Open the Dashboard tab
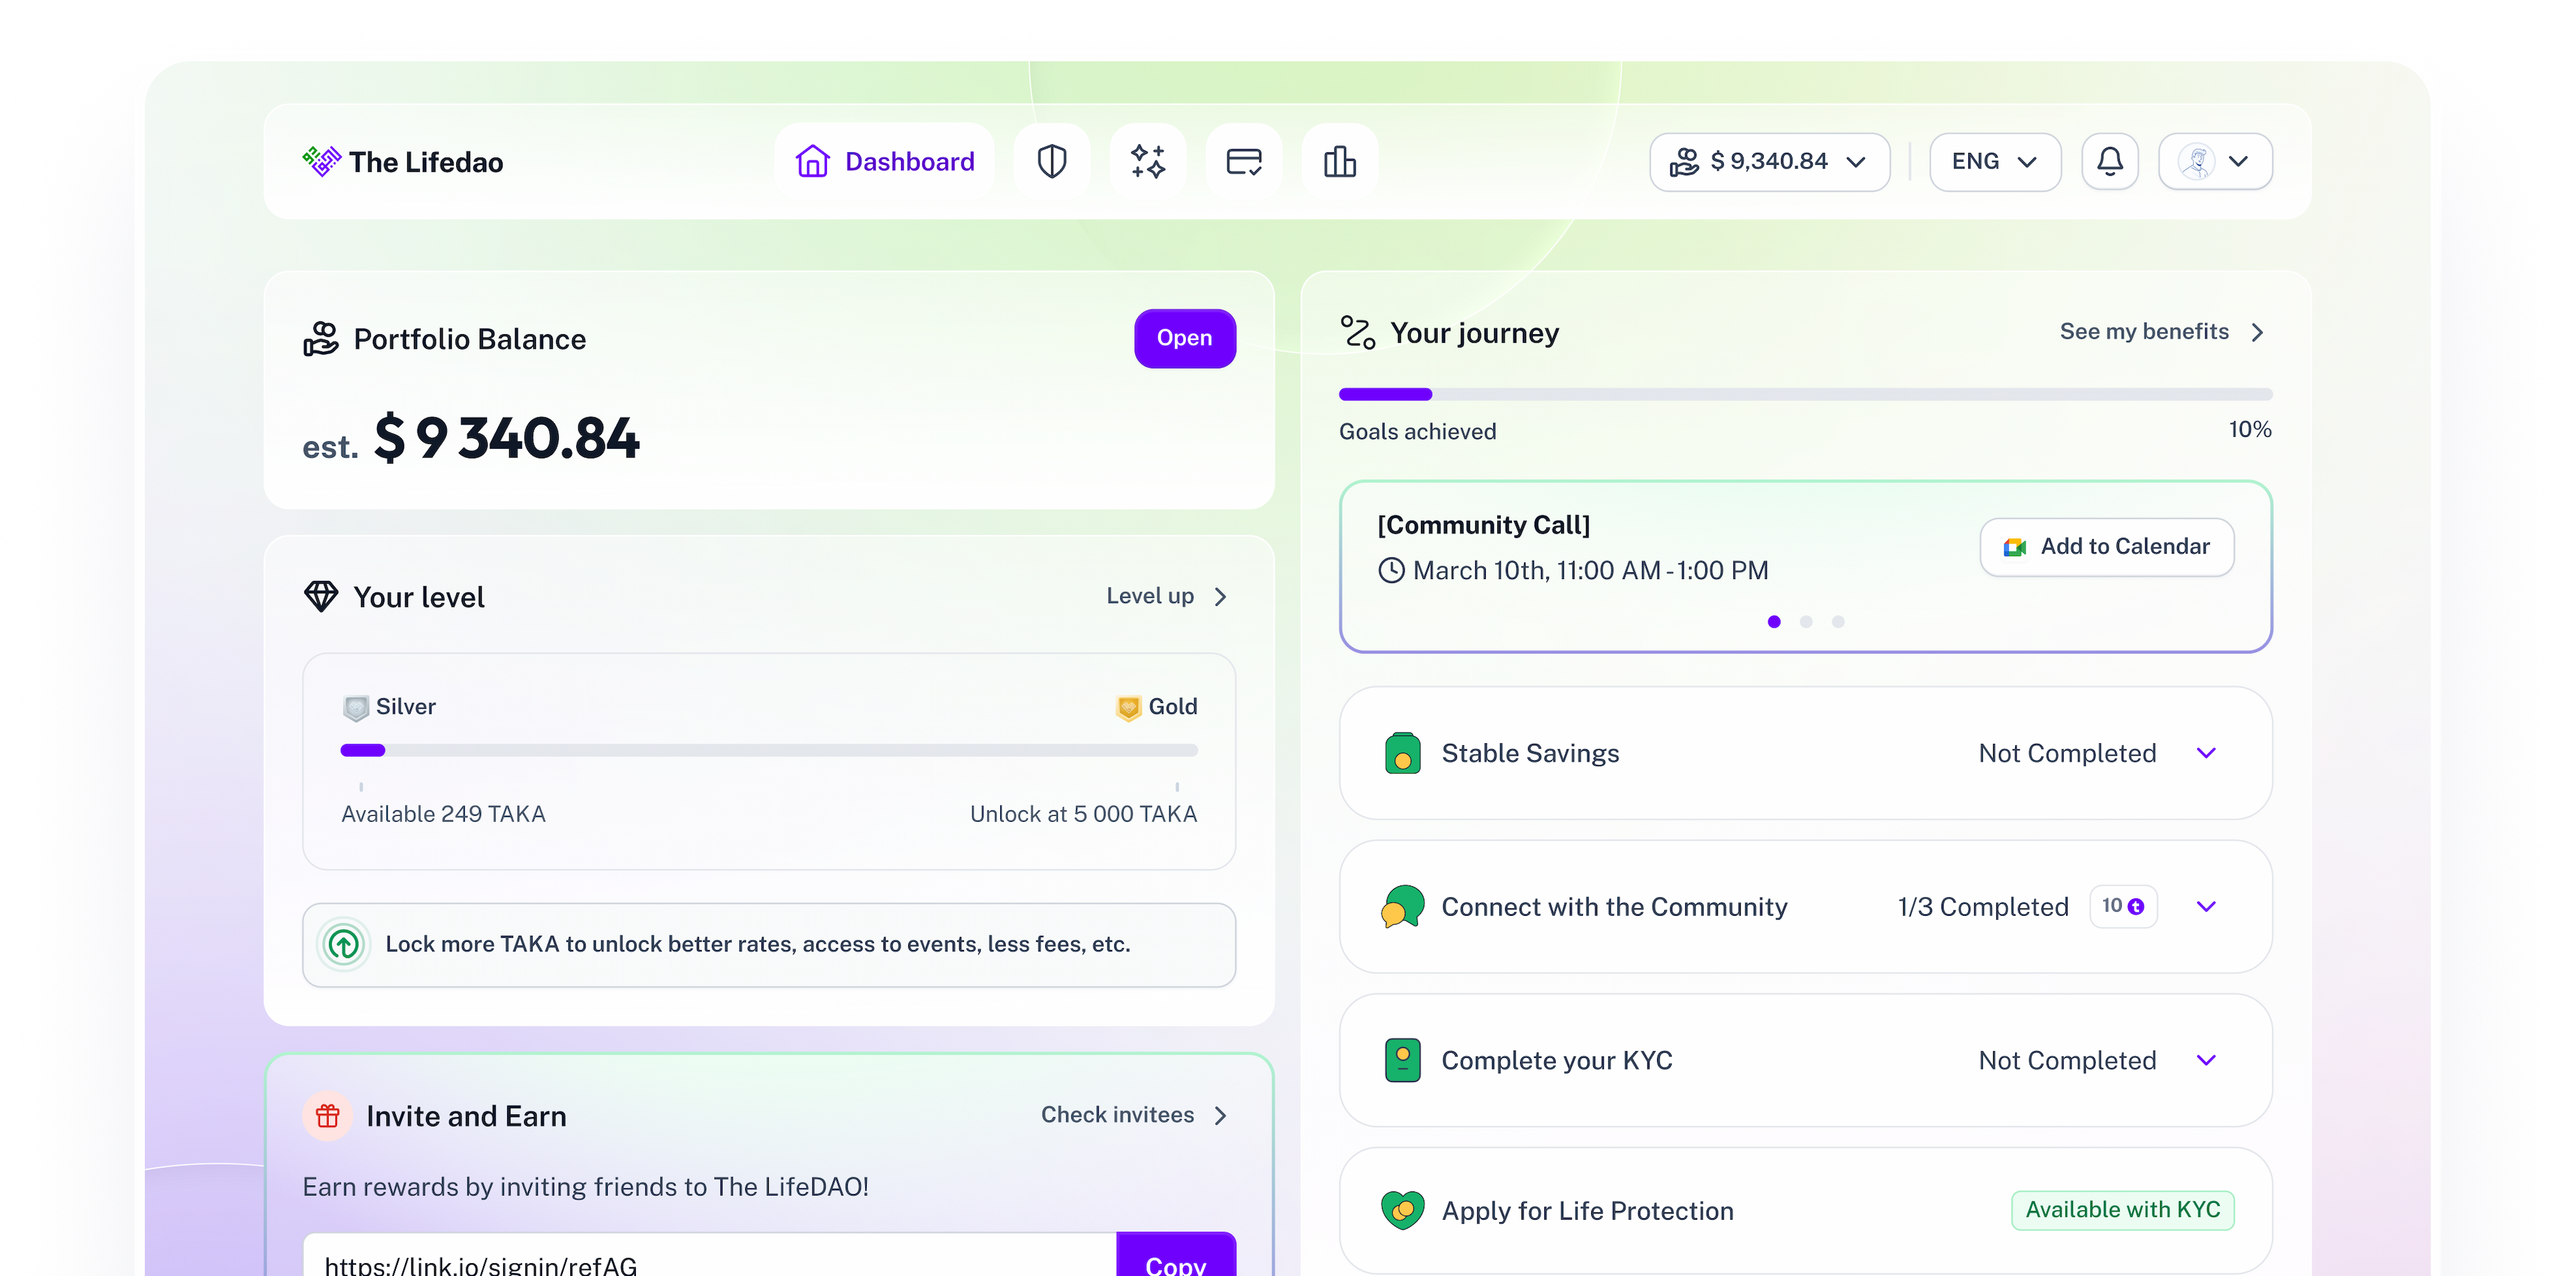 pyautogui.click(x=885, y=161)
